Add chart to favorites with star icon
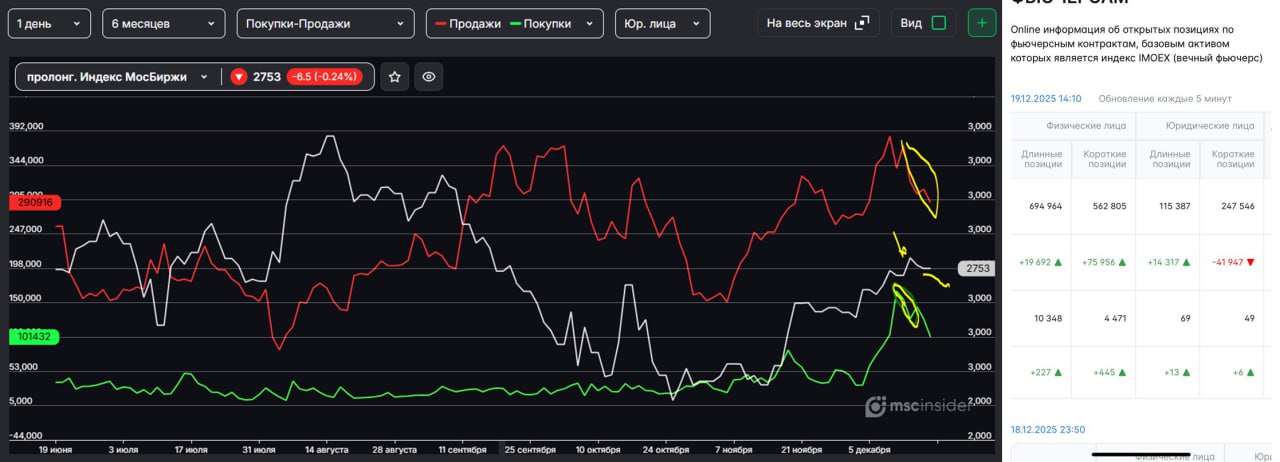This screenshot has width=1280, height=462. [395, 77]
